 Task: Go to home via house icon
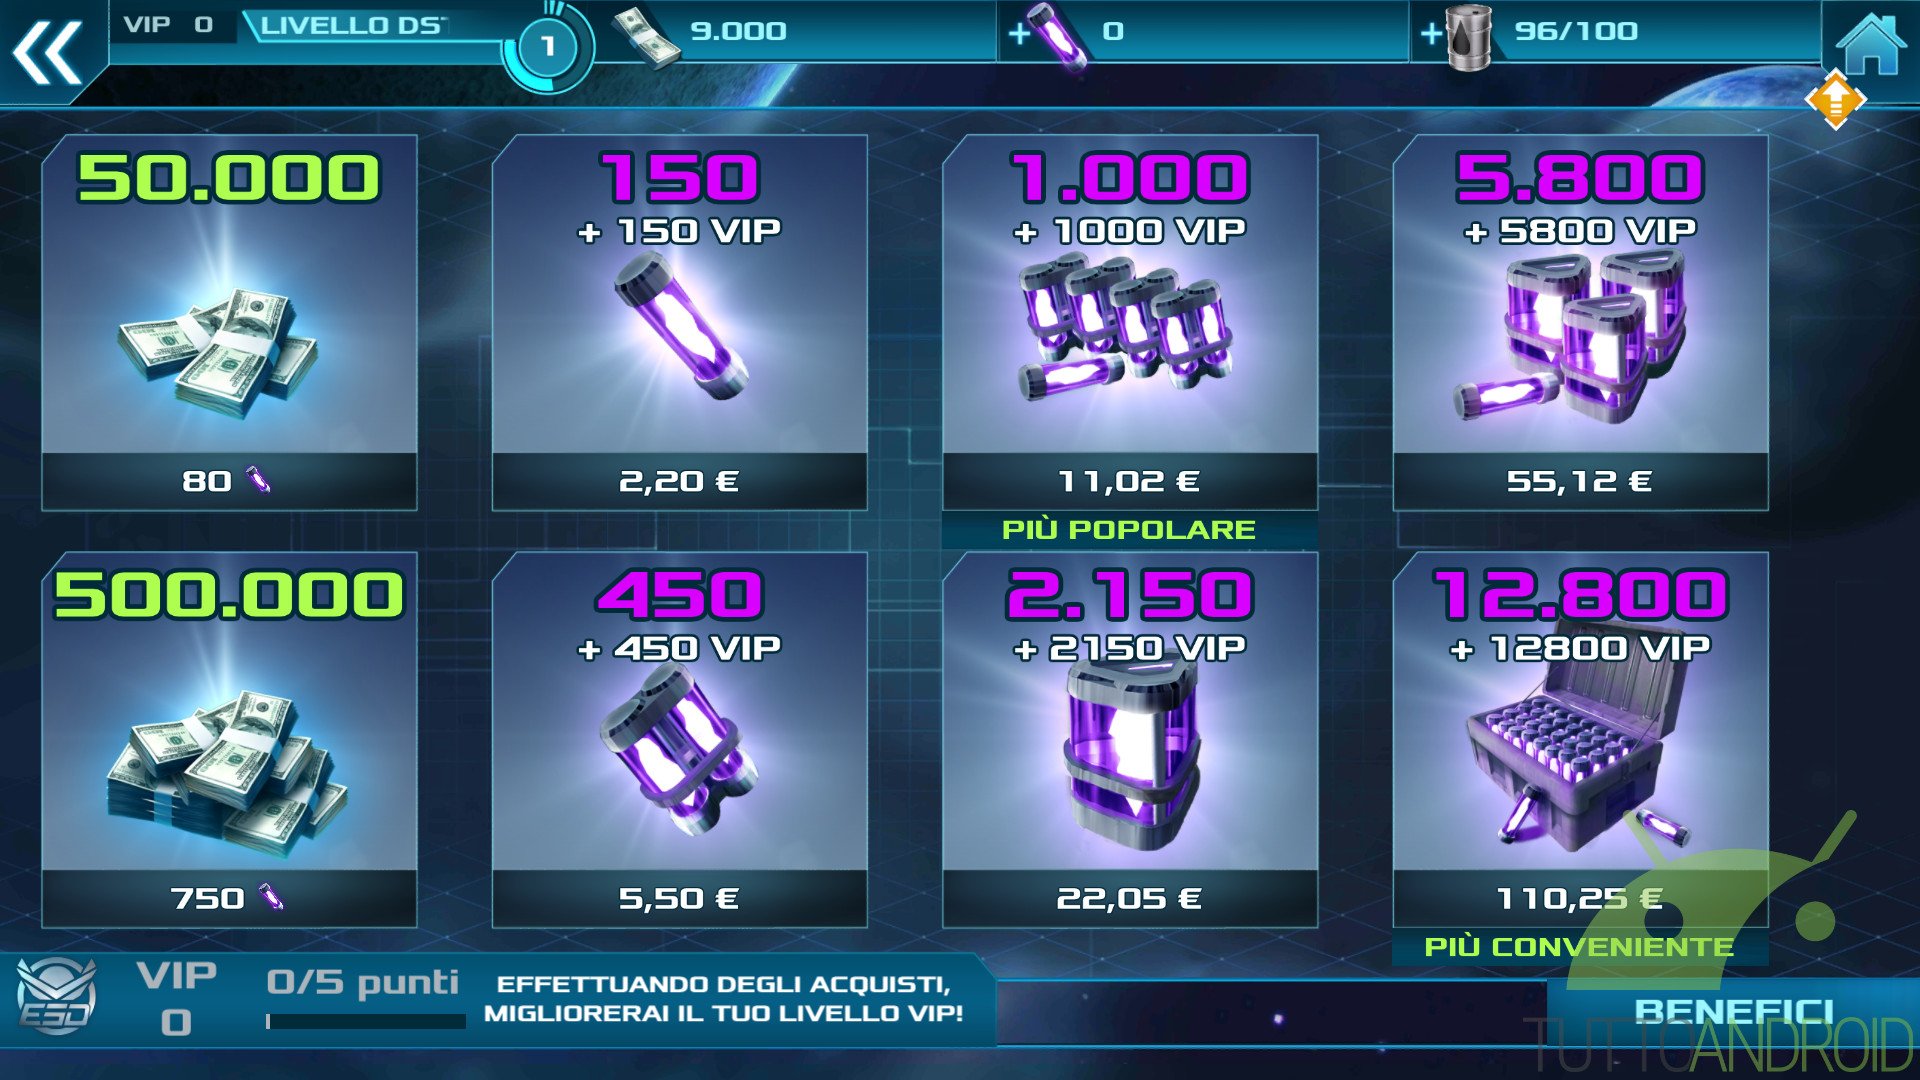(x=1870, y=43)
